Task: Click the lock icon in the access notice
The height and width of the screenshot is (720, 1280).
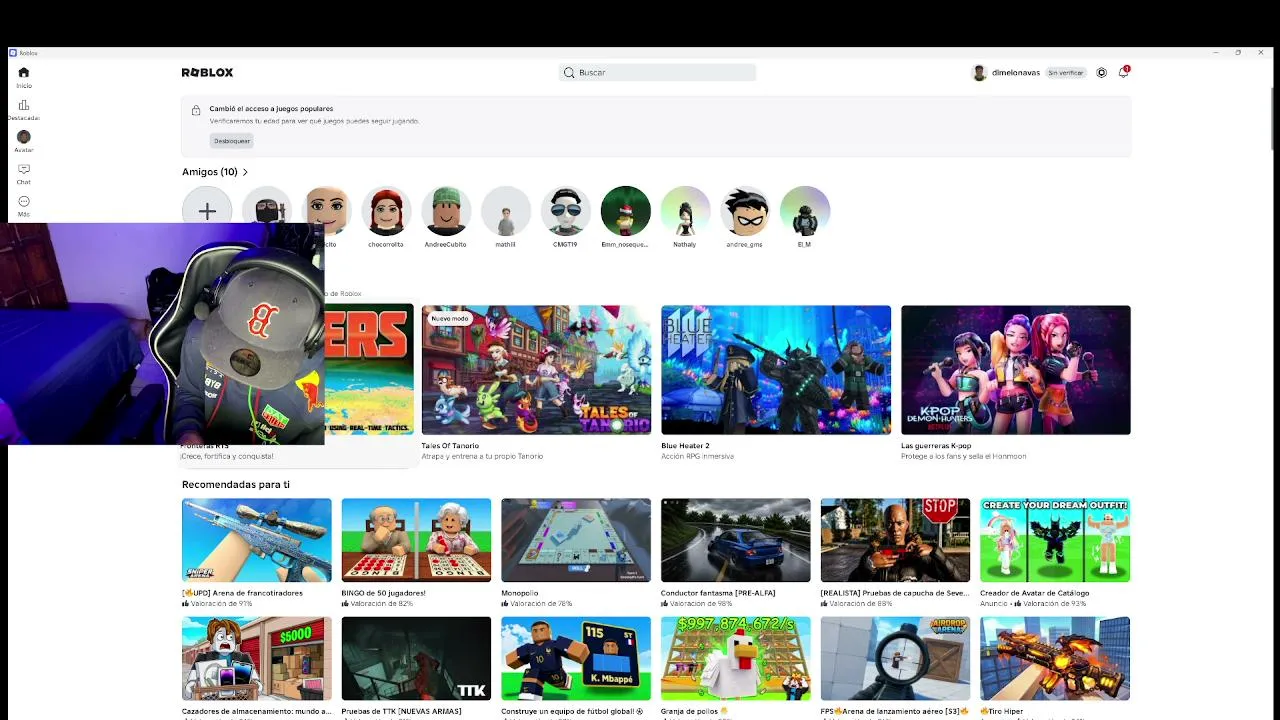Action: [196, 110]
